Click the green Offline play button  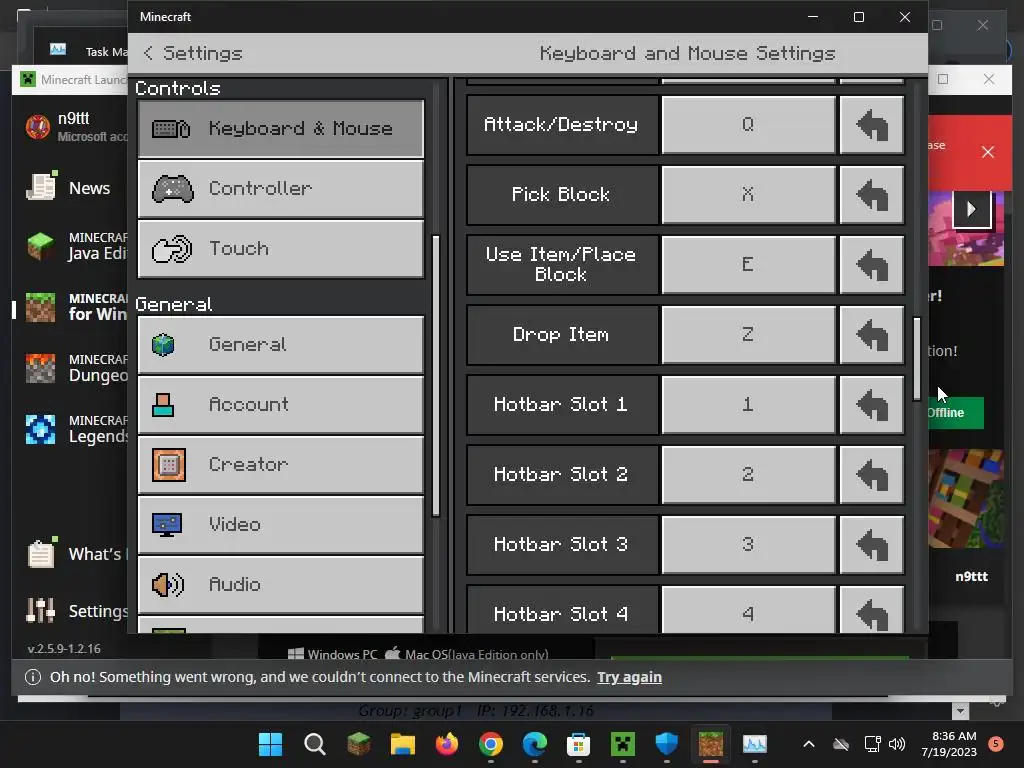click(x=955, y=413)
